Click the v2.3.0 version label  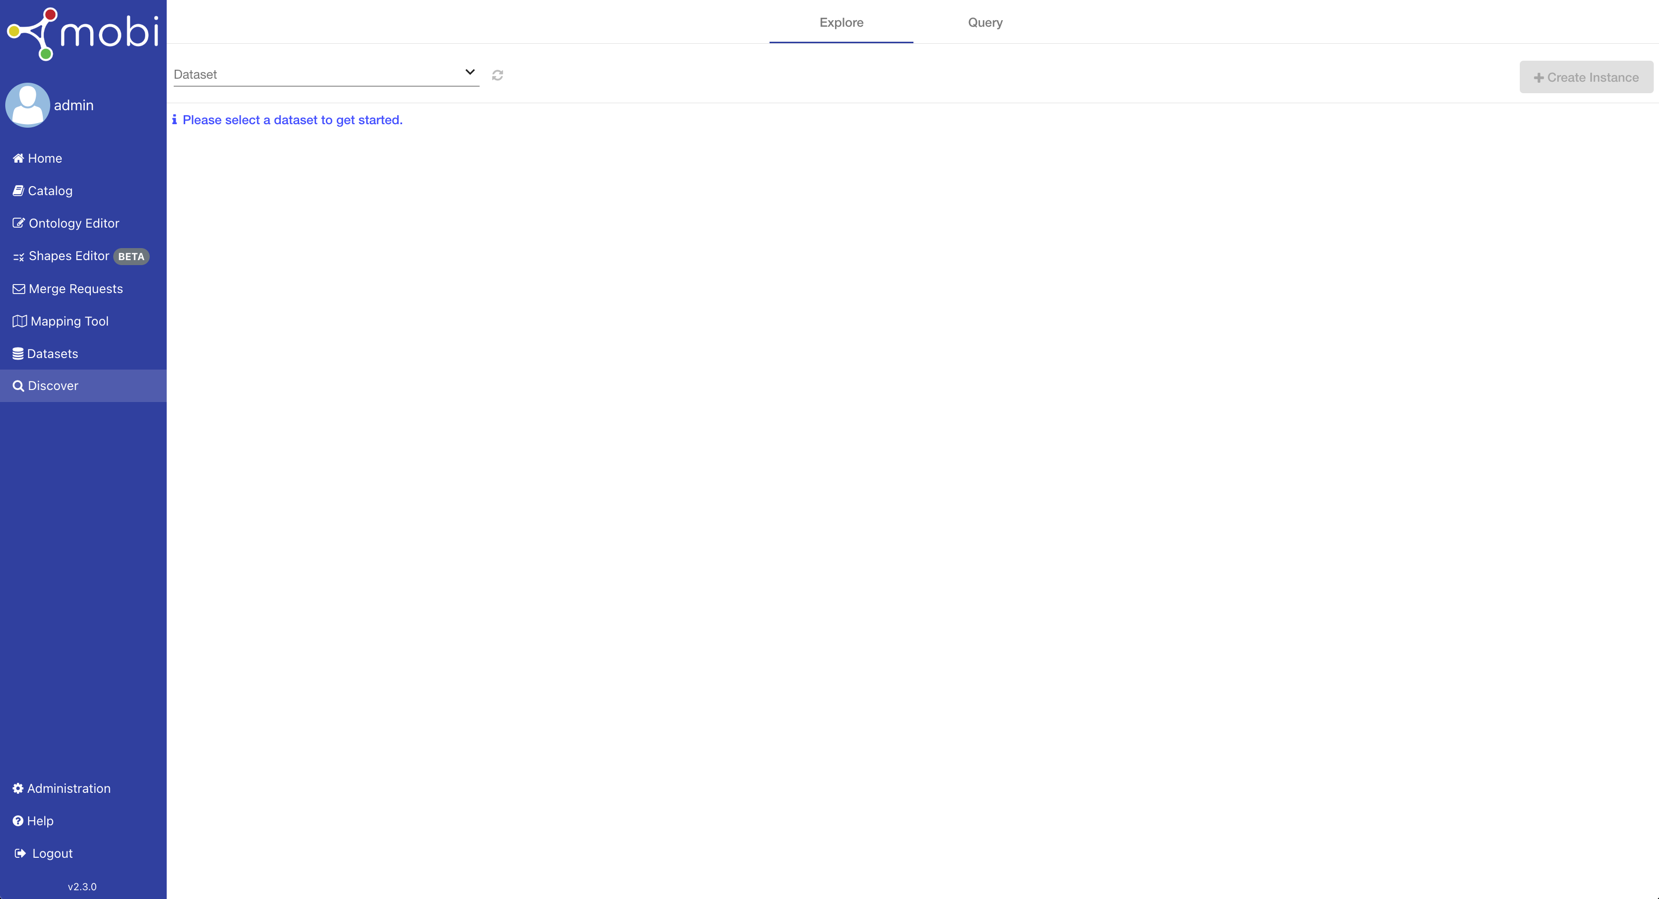[x=82, y=887]
